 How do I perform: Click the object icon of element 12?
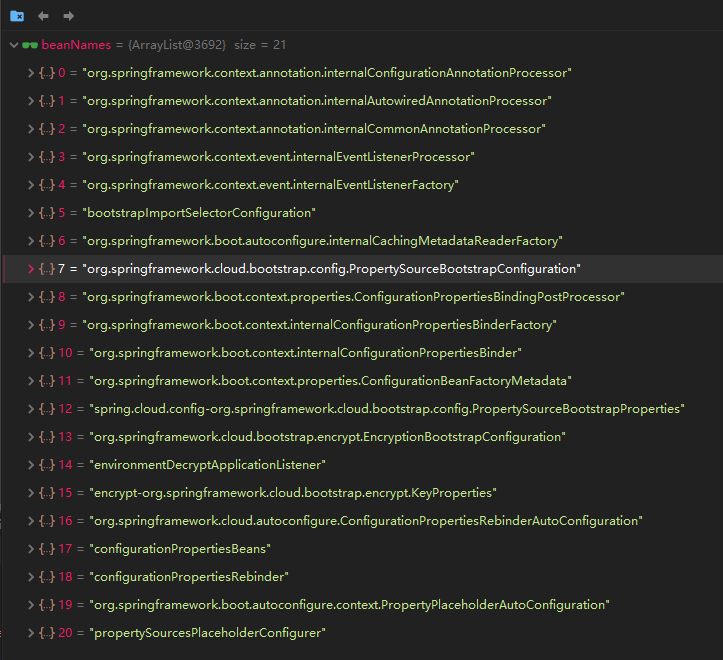tap(47, 409)
